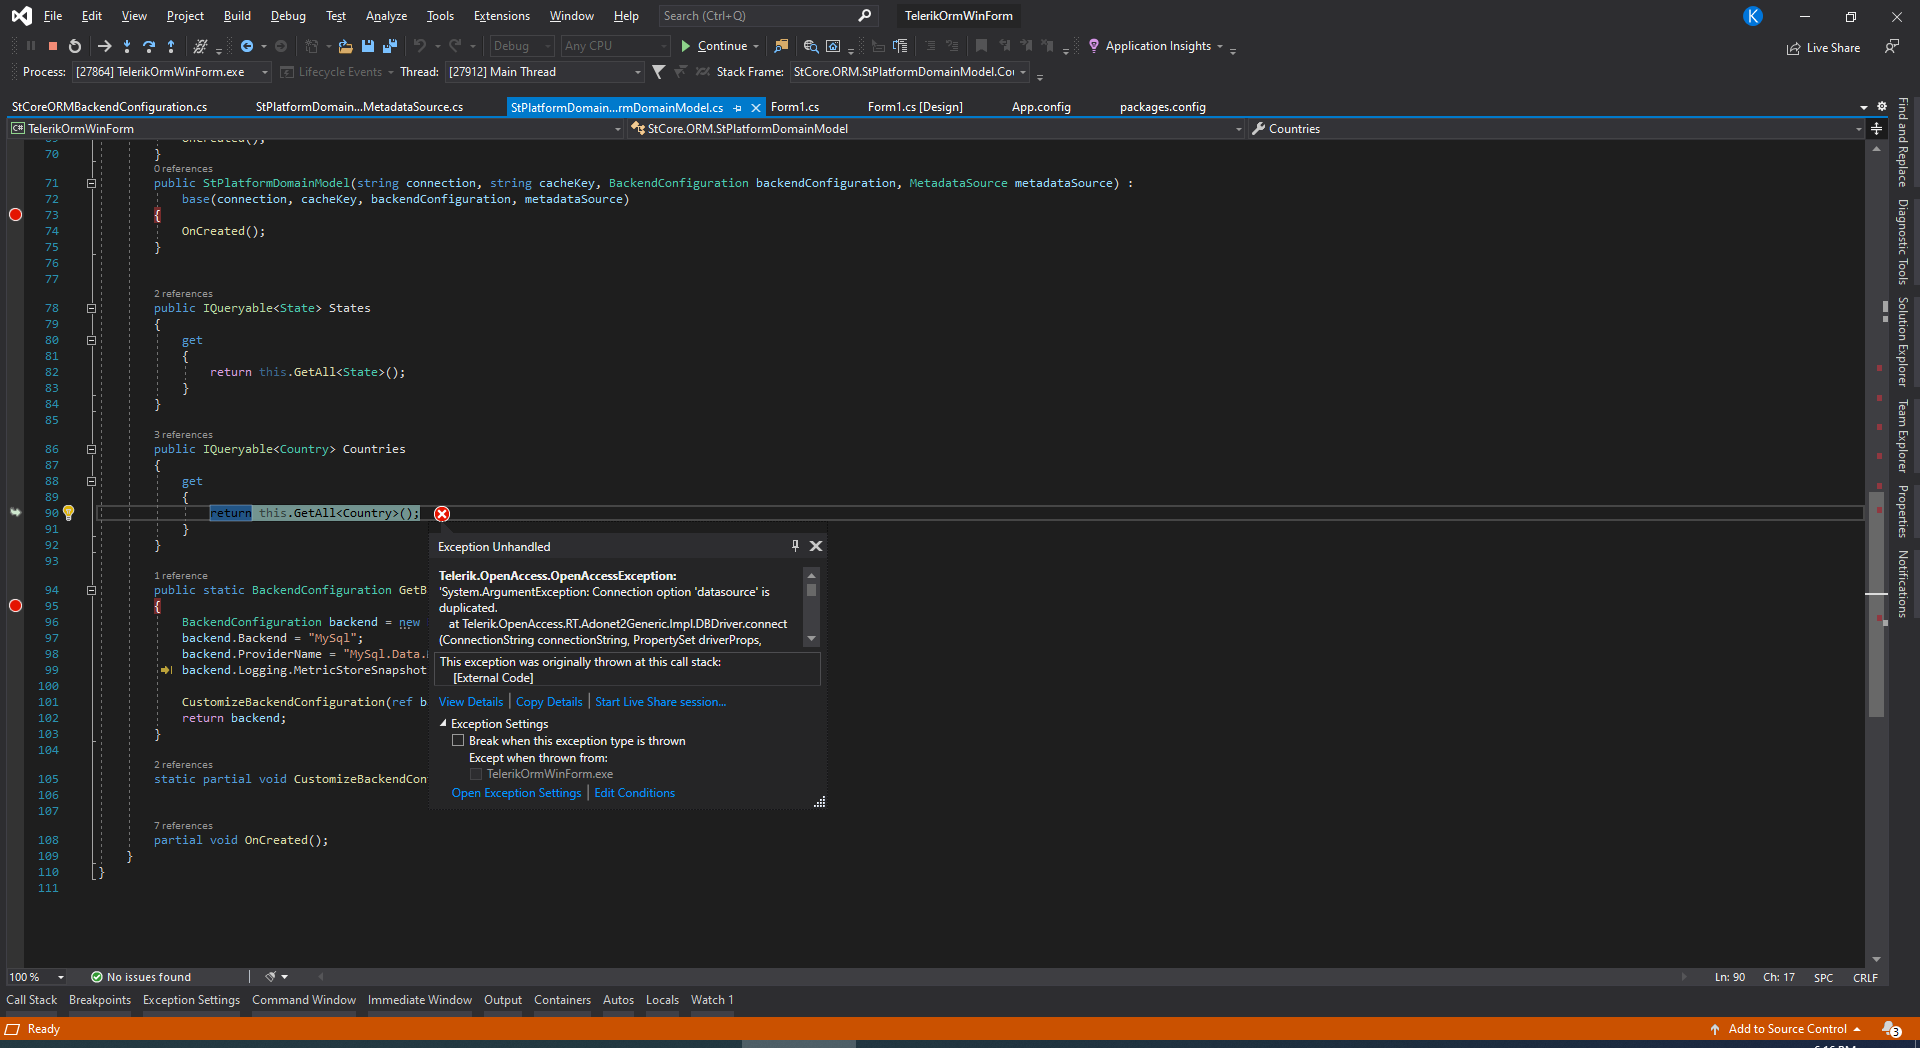Remove the breakpoint on line 95
The height and width of the screenshot is (1048, 1920).
[x=15, y=606]
